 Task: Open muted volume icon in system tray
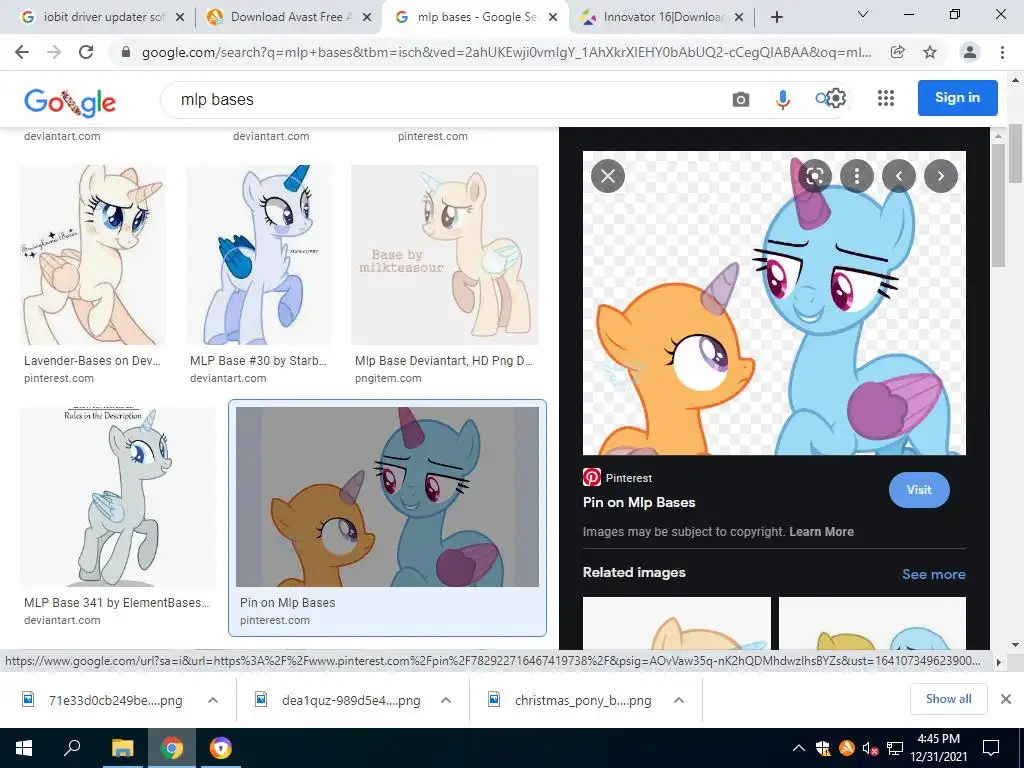pos(870,748)
